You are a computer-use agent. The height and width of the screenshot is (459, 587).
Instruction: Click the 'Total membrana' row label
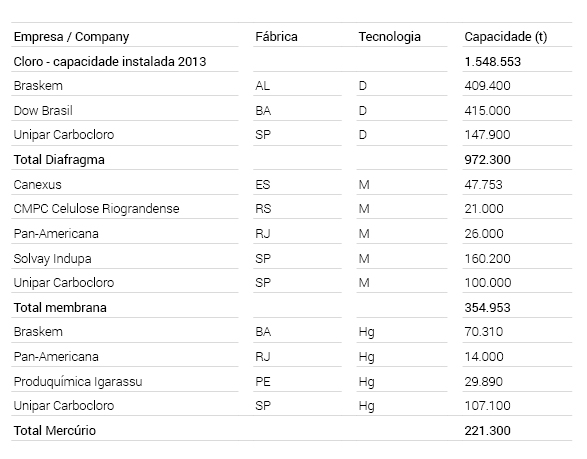pos(60,308)
